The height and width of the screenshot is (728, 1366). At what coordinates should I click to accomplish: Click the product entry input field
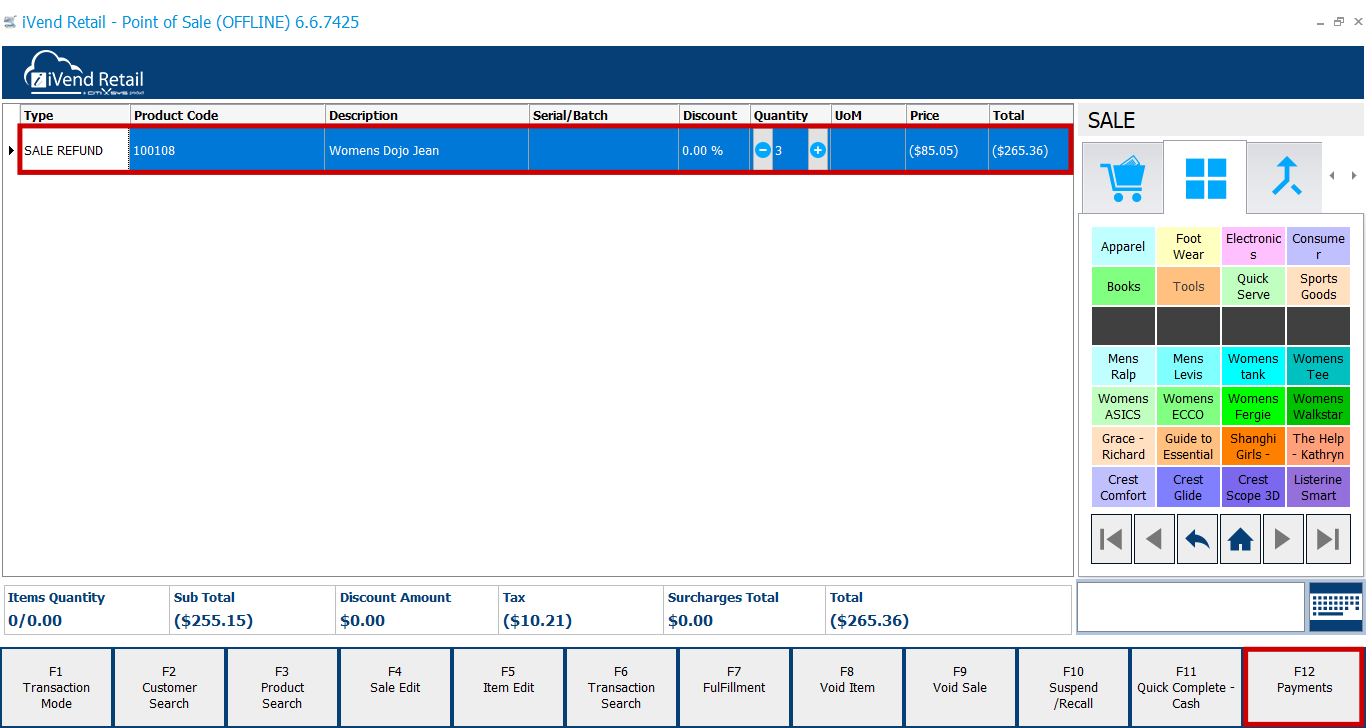[x=1191, y=607]
